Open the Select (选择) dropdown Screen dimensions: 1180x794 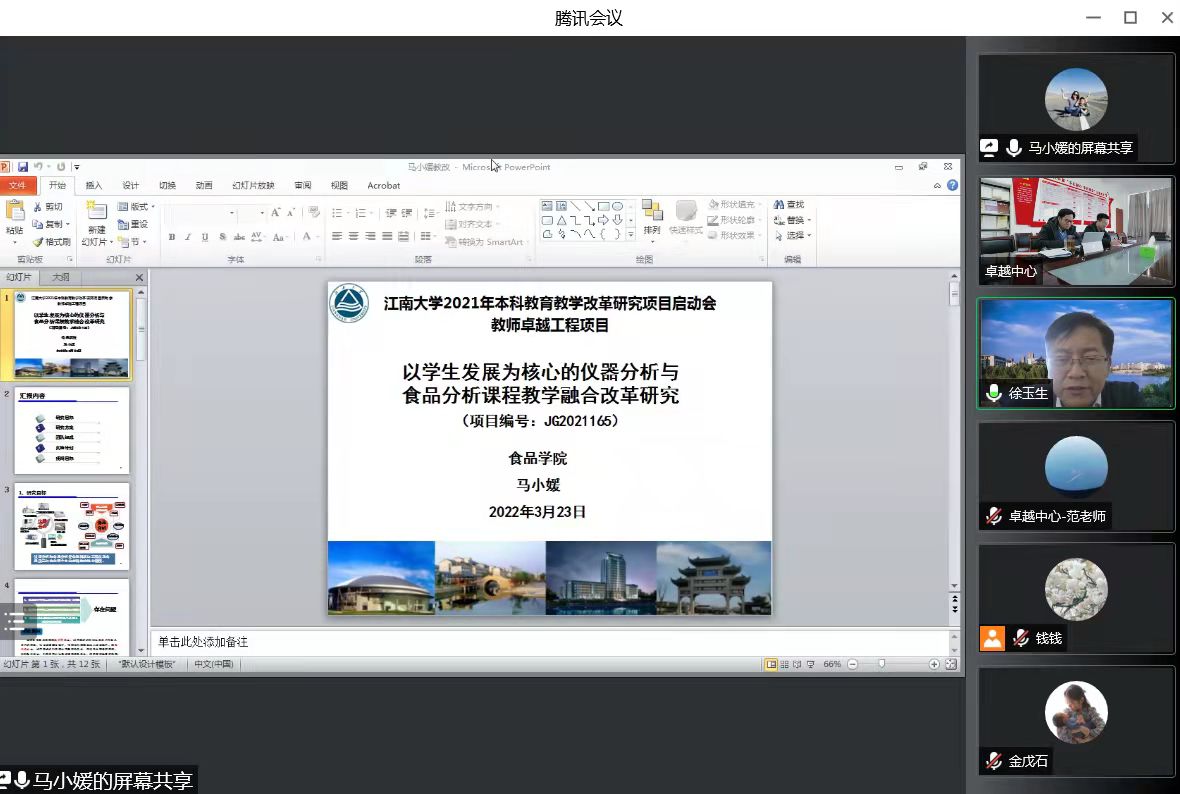click(796, 236)
